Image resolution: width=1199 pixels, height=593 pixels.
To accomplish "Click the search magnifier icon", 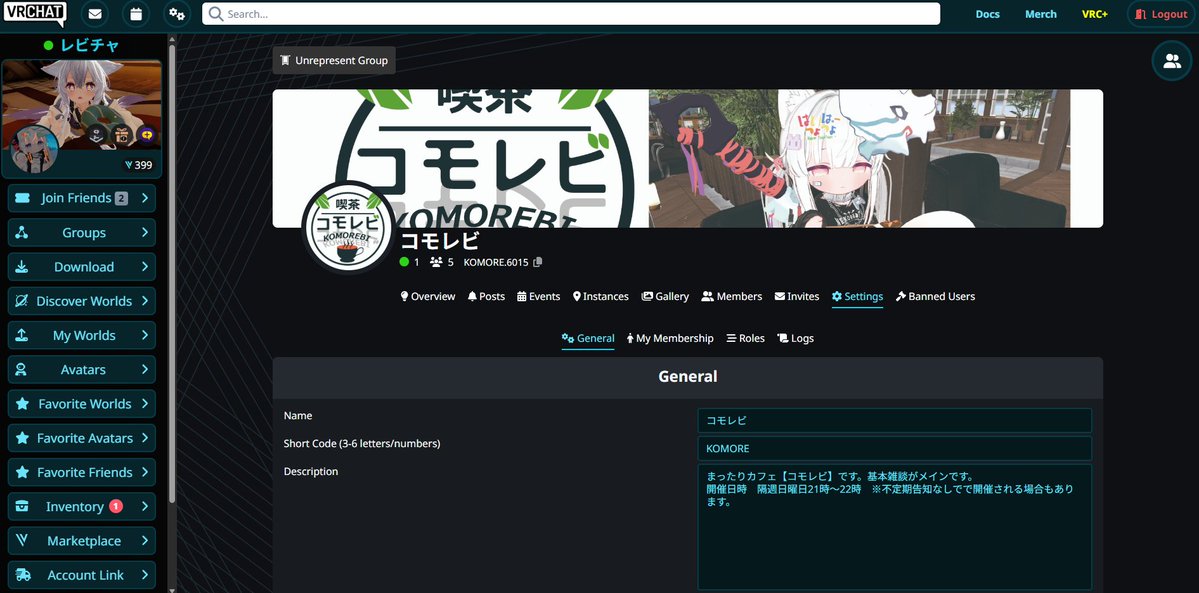I will 216,14.
